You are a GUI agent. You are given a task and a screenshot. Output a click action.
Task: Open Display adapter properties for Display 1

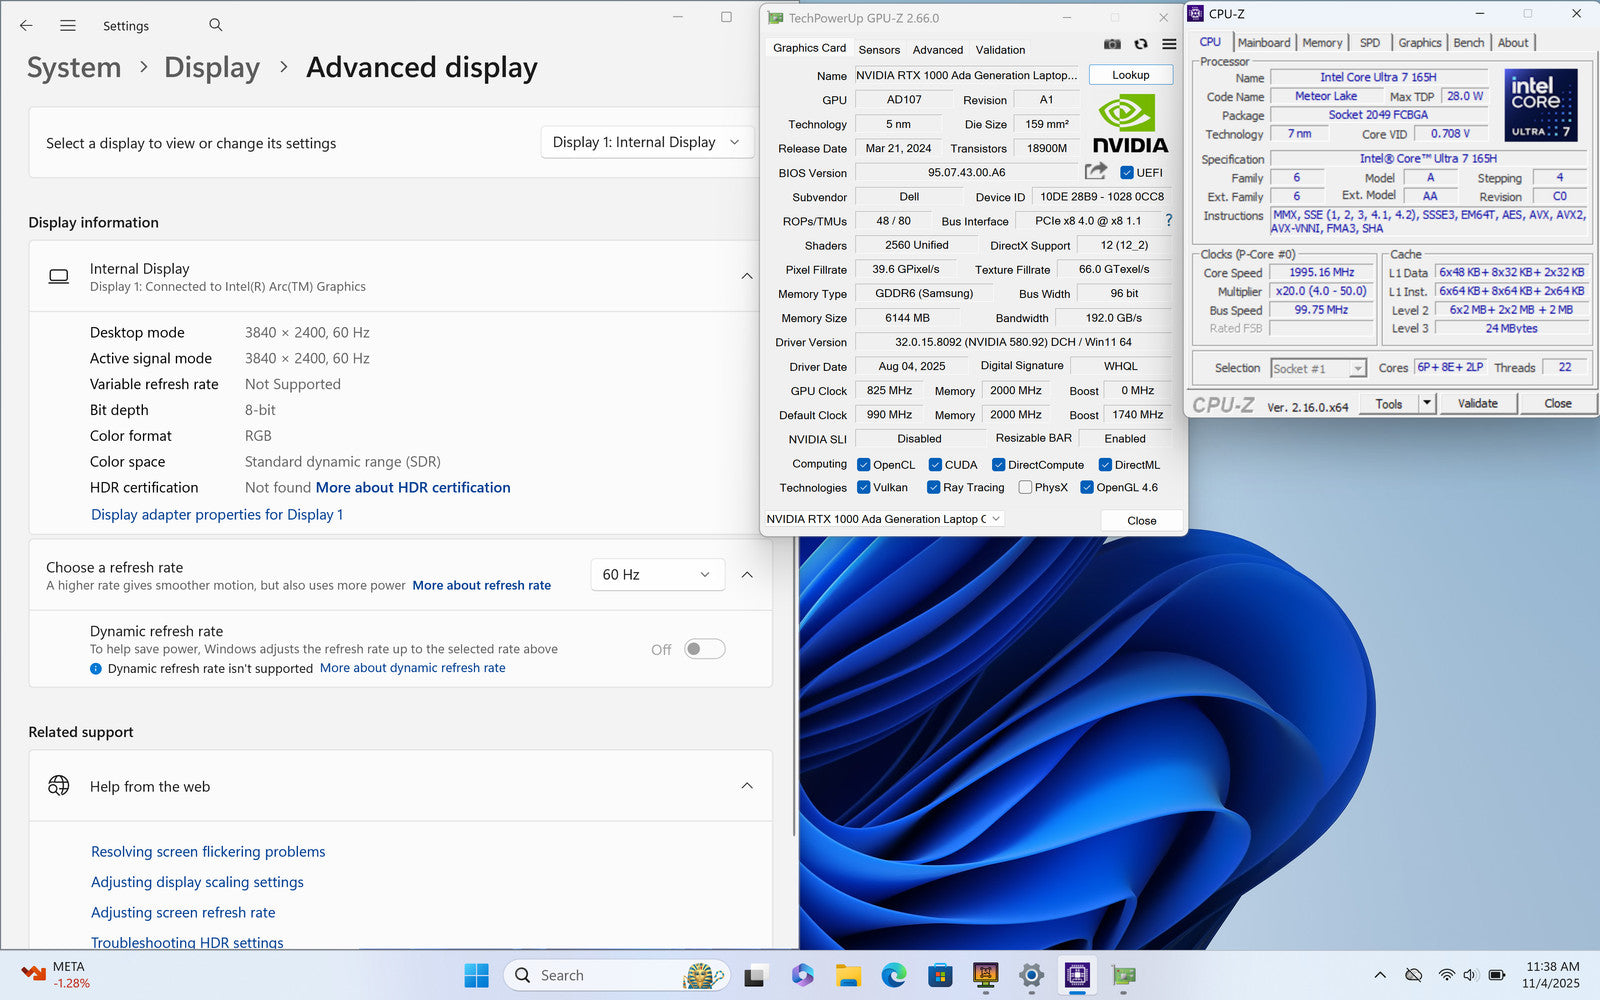tap(217, 514)
